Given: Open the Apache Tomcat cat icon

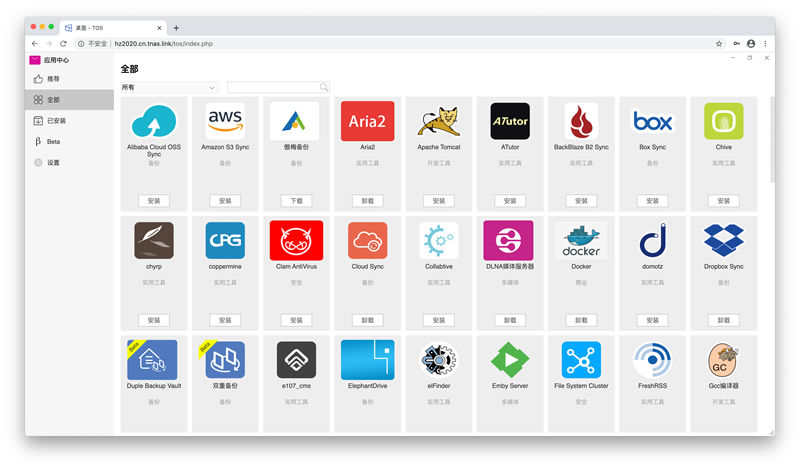Looking at the screenshot, I should coord(439,121).
